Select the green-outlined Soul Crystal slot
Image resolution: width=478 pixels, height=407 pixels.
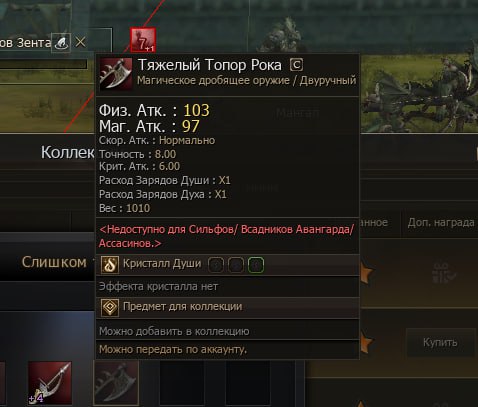256,265
